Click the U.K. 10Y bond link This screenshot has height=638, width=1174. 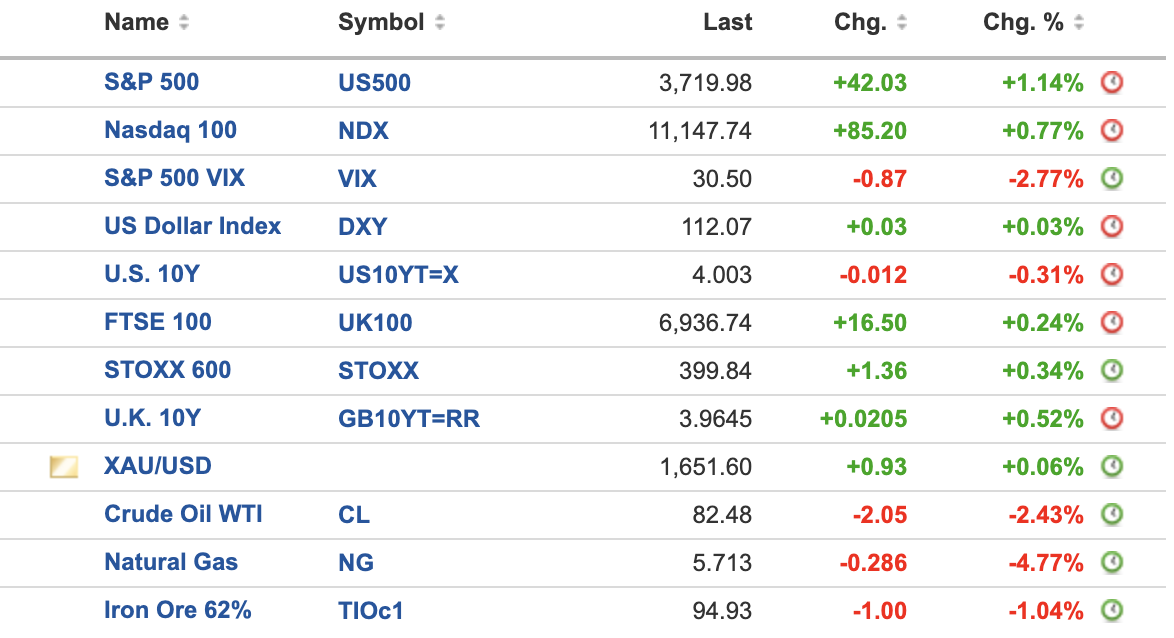point(152,418)
